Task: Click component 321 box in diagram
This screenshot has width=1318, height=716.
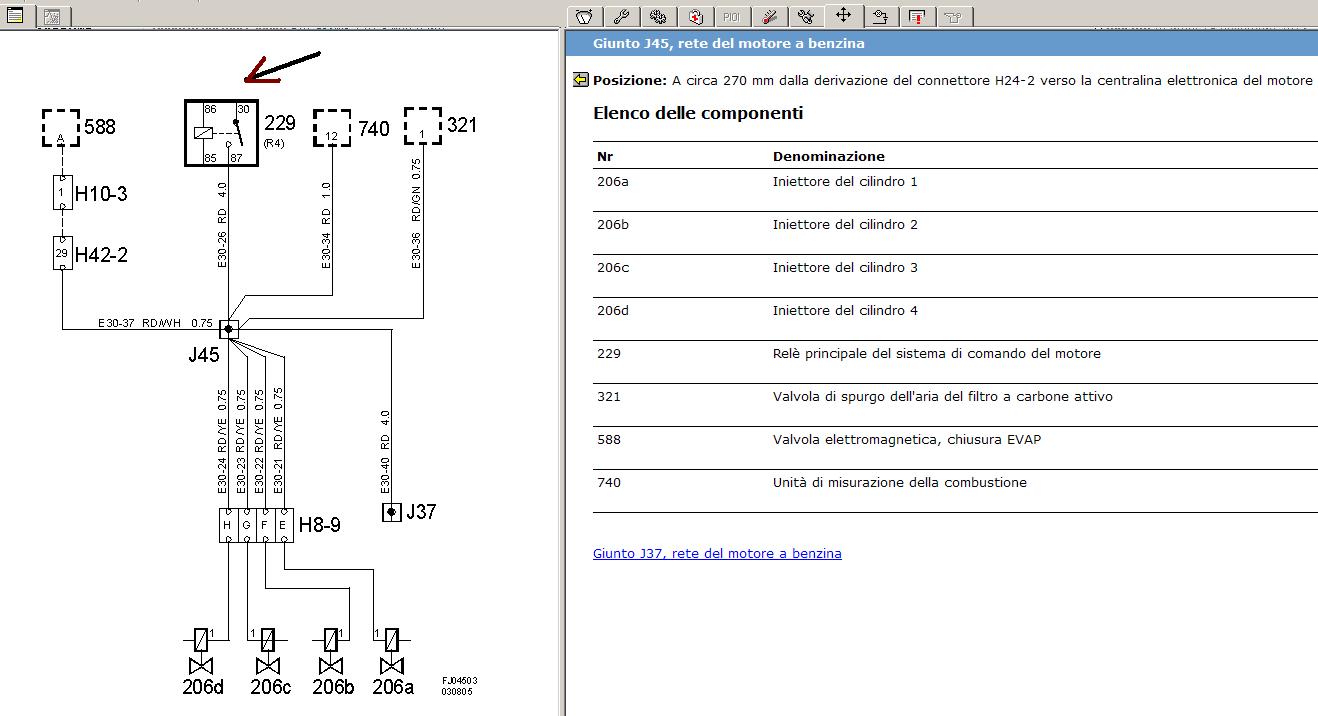Action: pos(422,126)
